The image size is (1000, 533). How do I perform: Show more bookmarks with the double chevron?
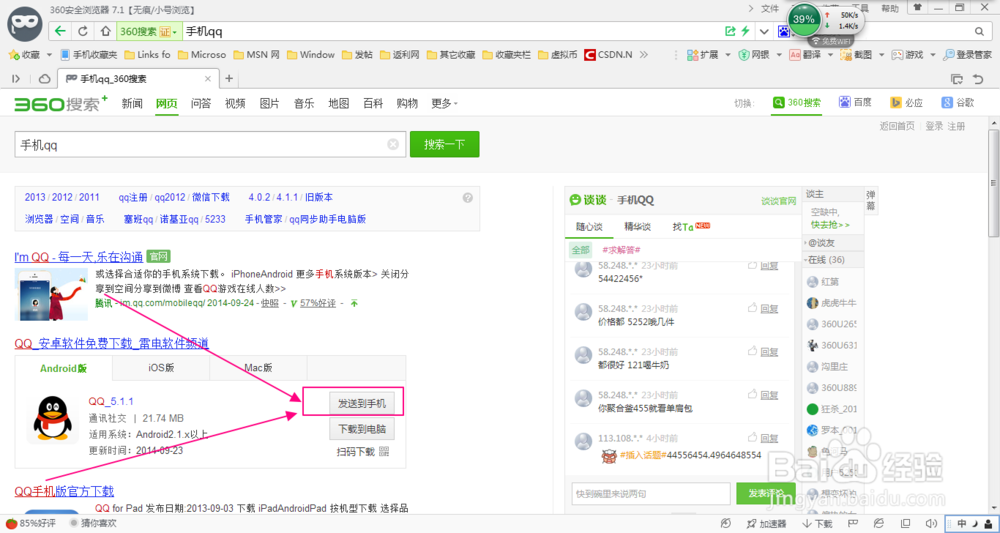pos(643,55)
